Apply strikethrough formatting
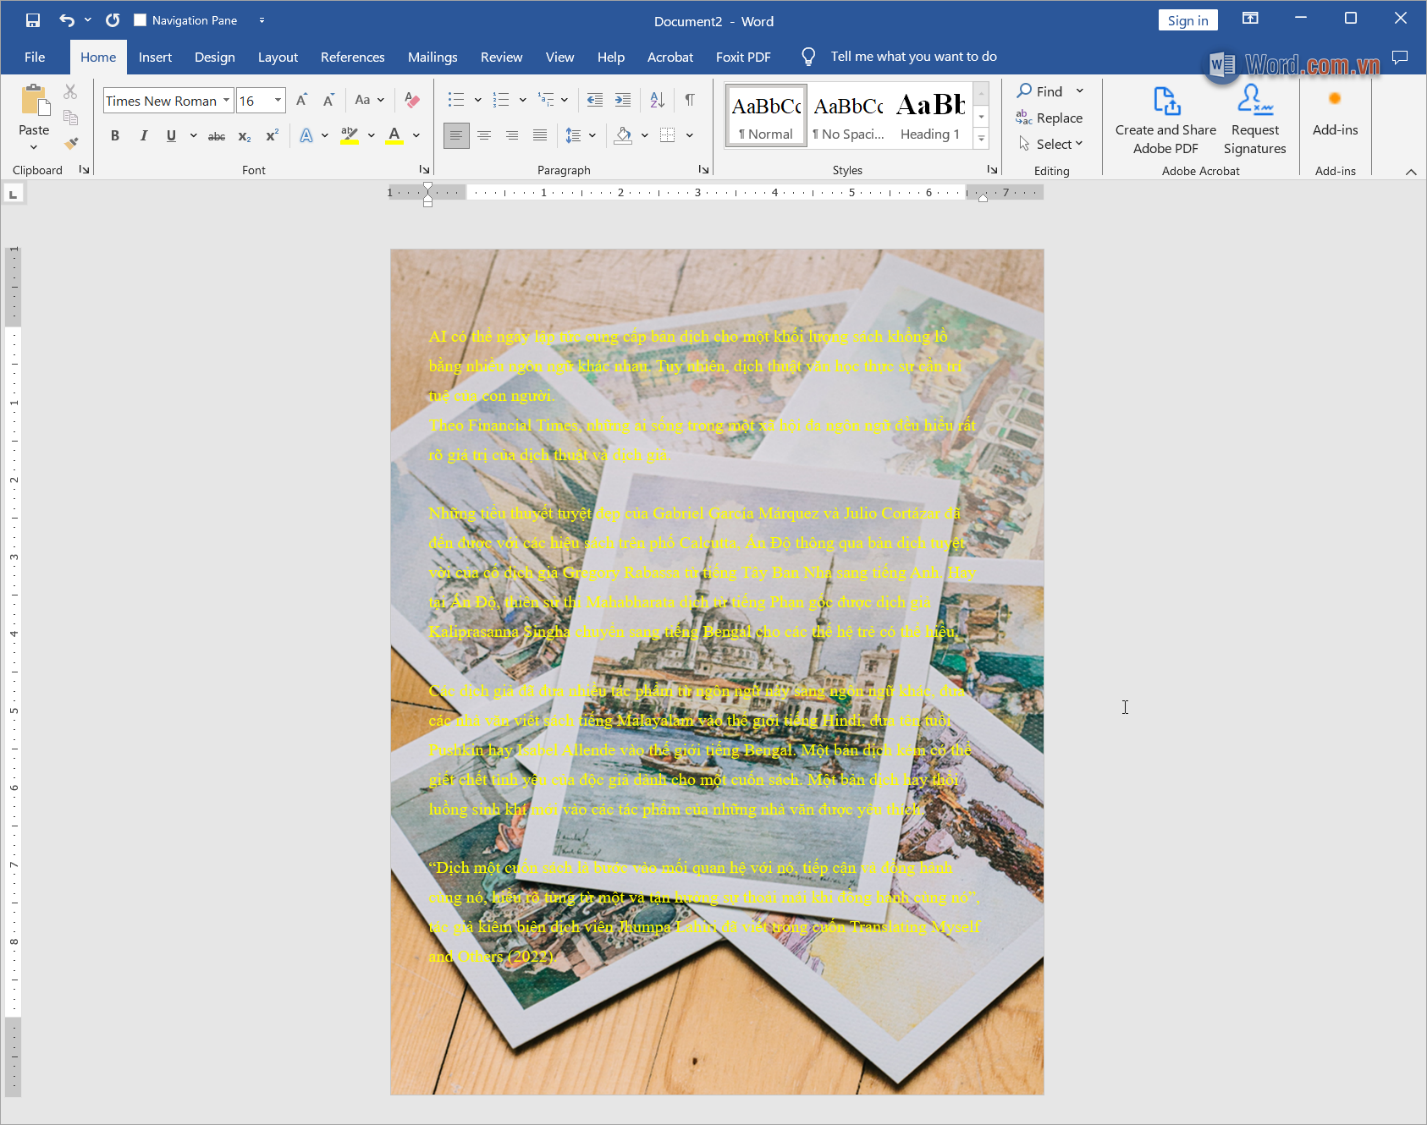This screenshot has height=1125, width=1427. click(x=216, y=136)
